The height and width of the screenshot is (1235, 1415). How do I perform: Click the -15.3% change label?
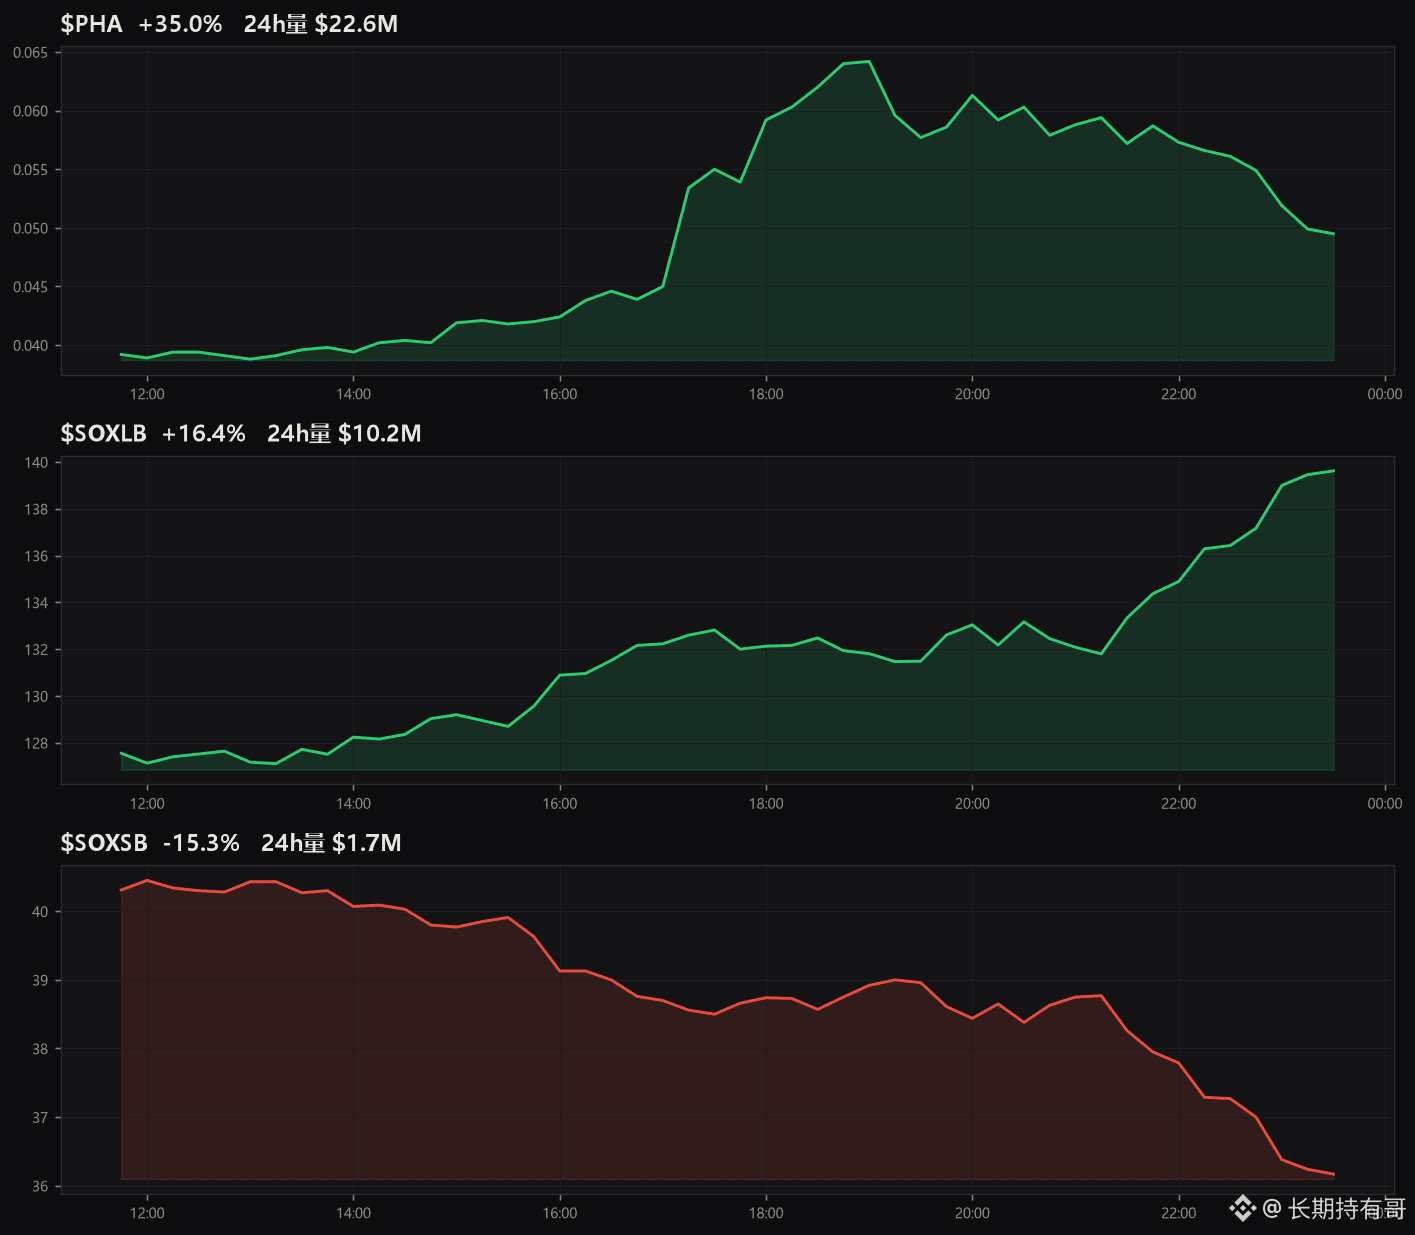201,843
